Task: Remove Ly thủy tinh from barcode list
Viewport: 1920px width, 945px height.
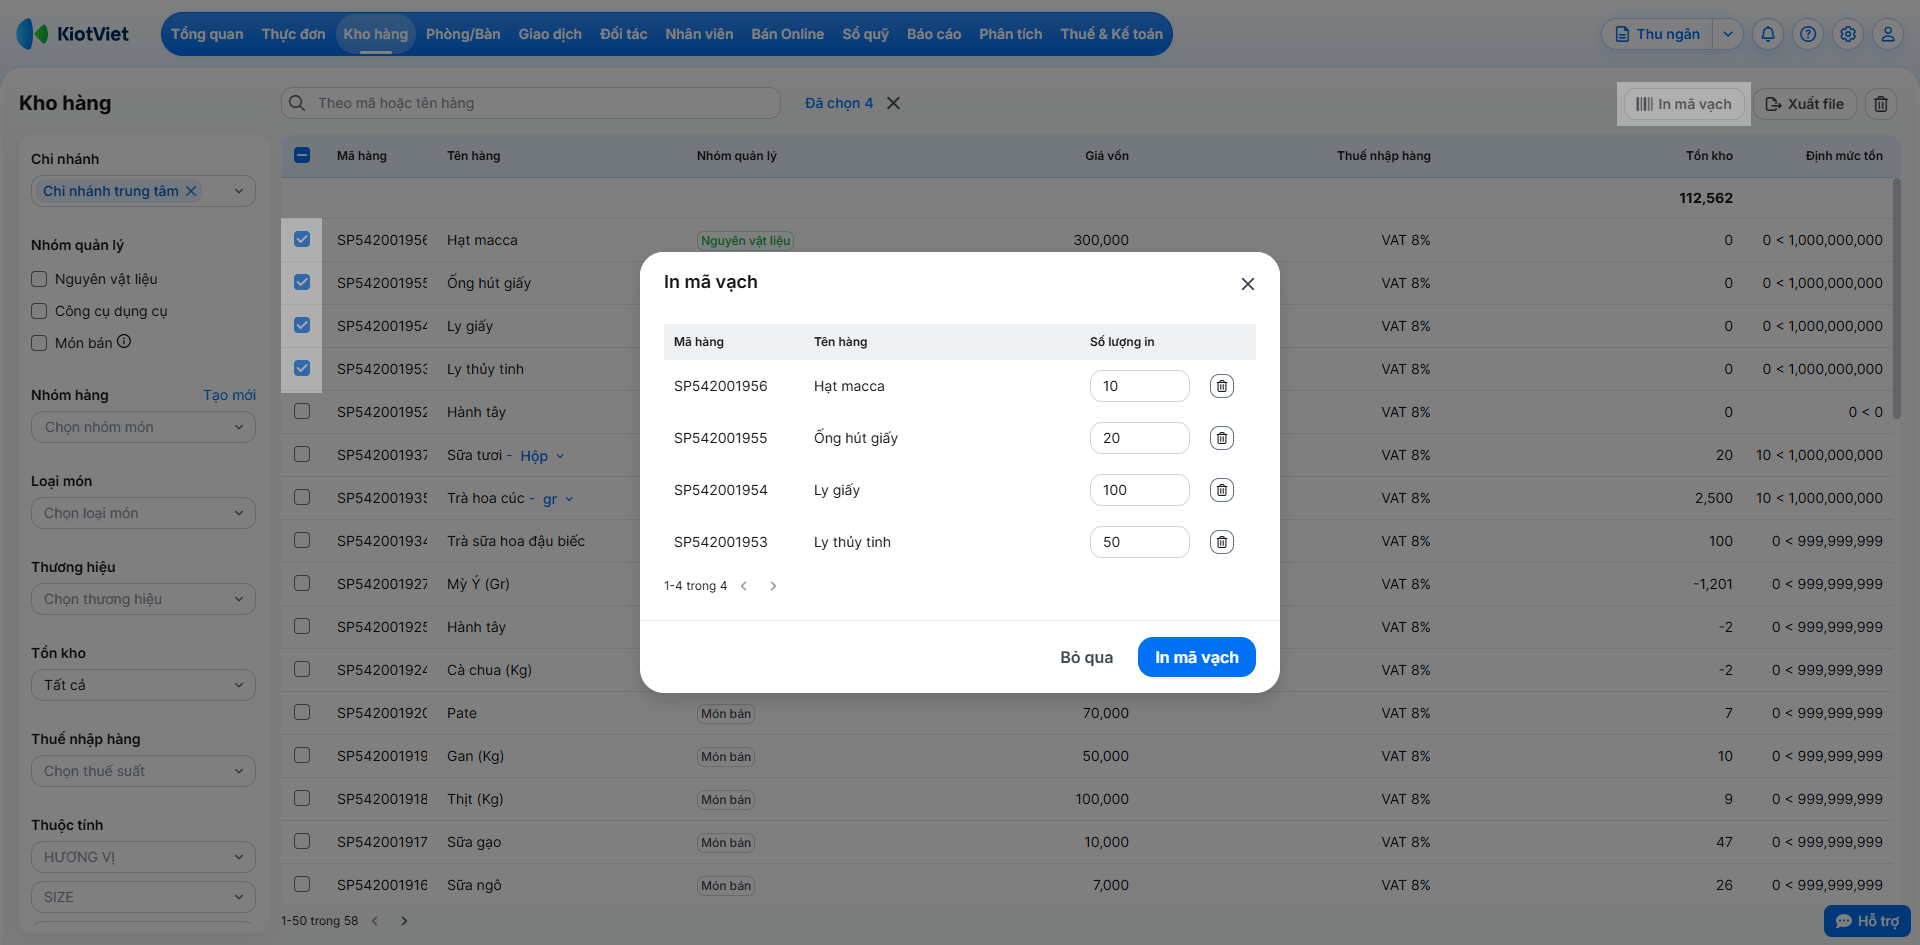Action: click(1221, 542)
